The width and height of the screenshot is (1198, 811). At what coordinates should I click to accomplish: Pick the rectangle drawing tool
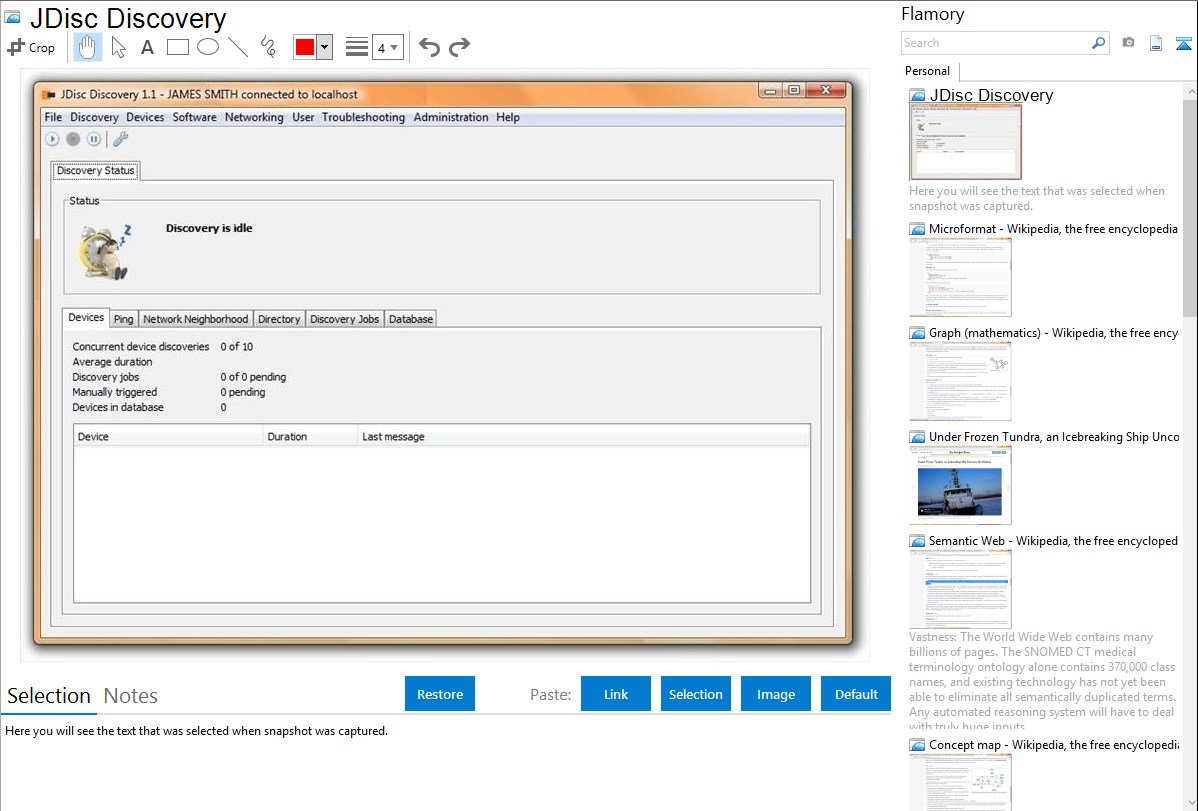pos(177,47)
